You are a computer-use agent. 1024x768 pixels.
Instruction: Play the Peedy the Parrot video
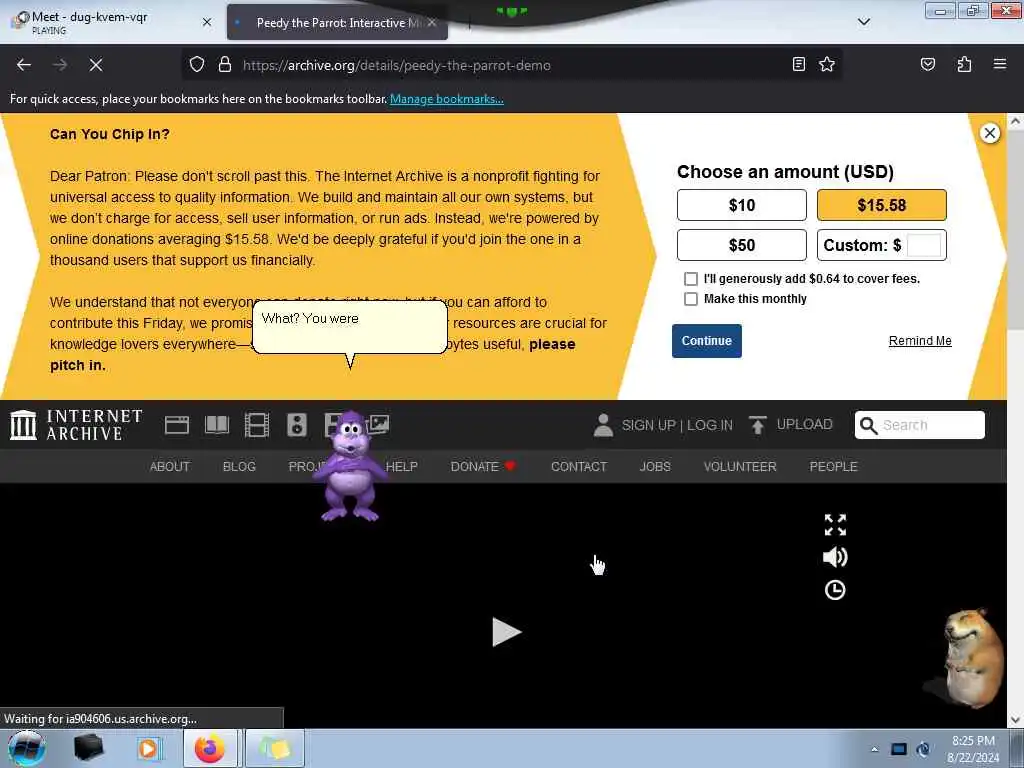(x=506, y=632)
